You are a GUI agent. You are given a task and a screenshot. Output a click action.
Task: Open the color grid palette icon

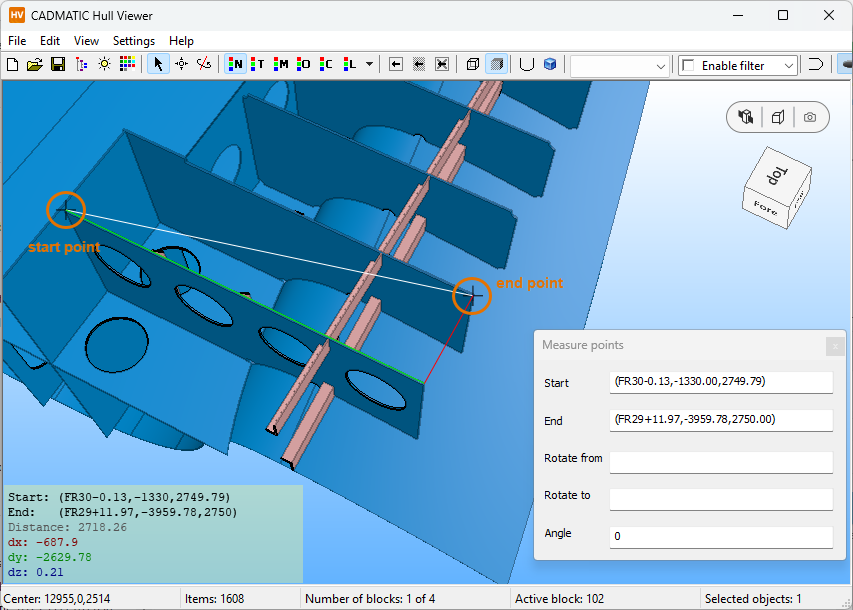127,64
